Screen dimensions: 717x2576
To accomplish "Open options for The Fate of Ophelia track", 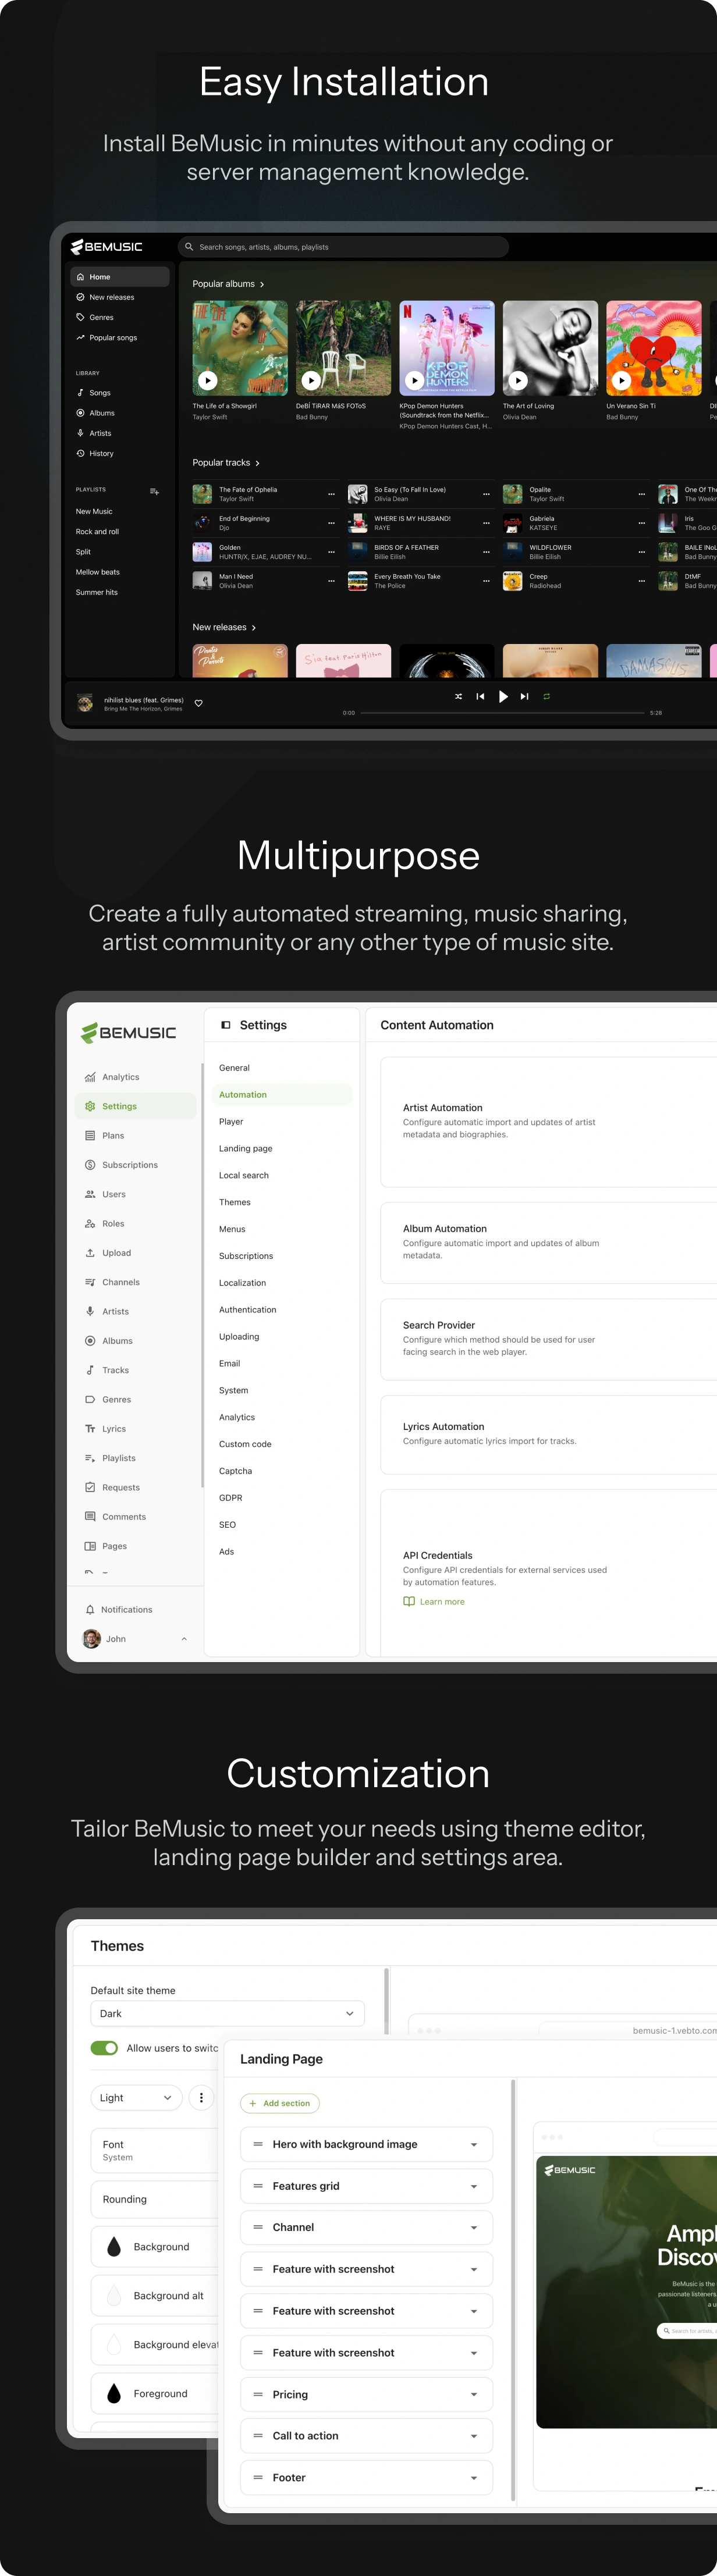I will (x=331, y=494).
